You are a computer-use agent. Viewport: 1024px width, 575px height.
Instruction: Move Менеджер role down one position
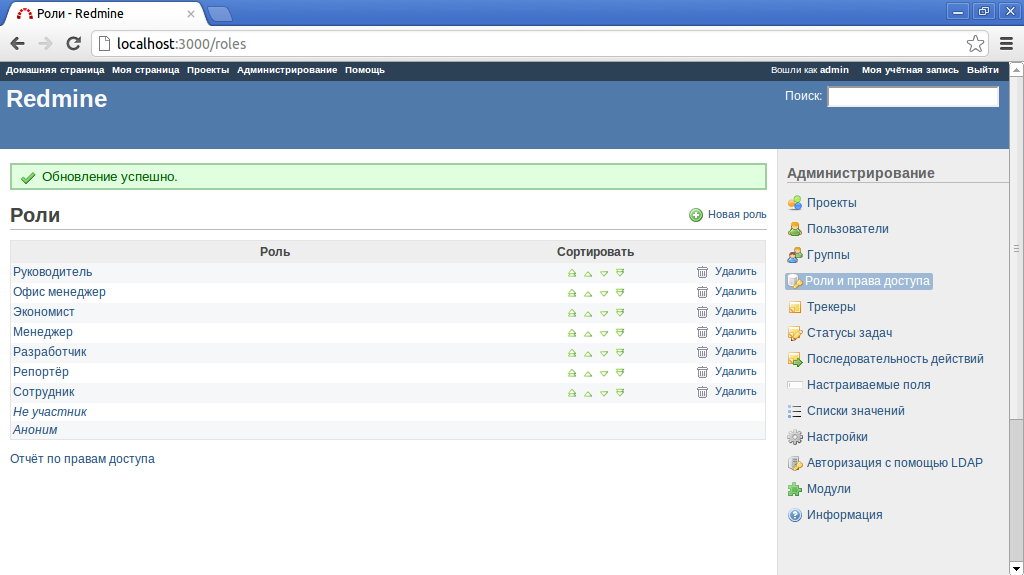pos(604,333)
